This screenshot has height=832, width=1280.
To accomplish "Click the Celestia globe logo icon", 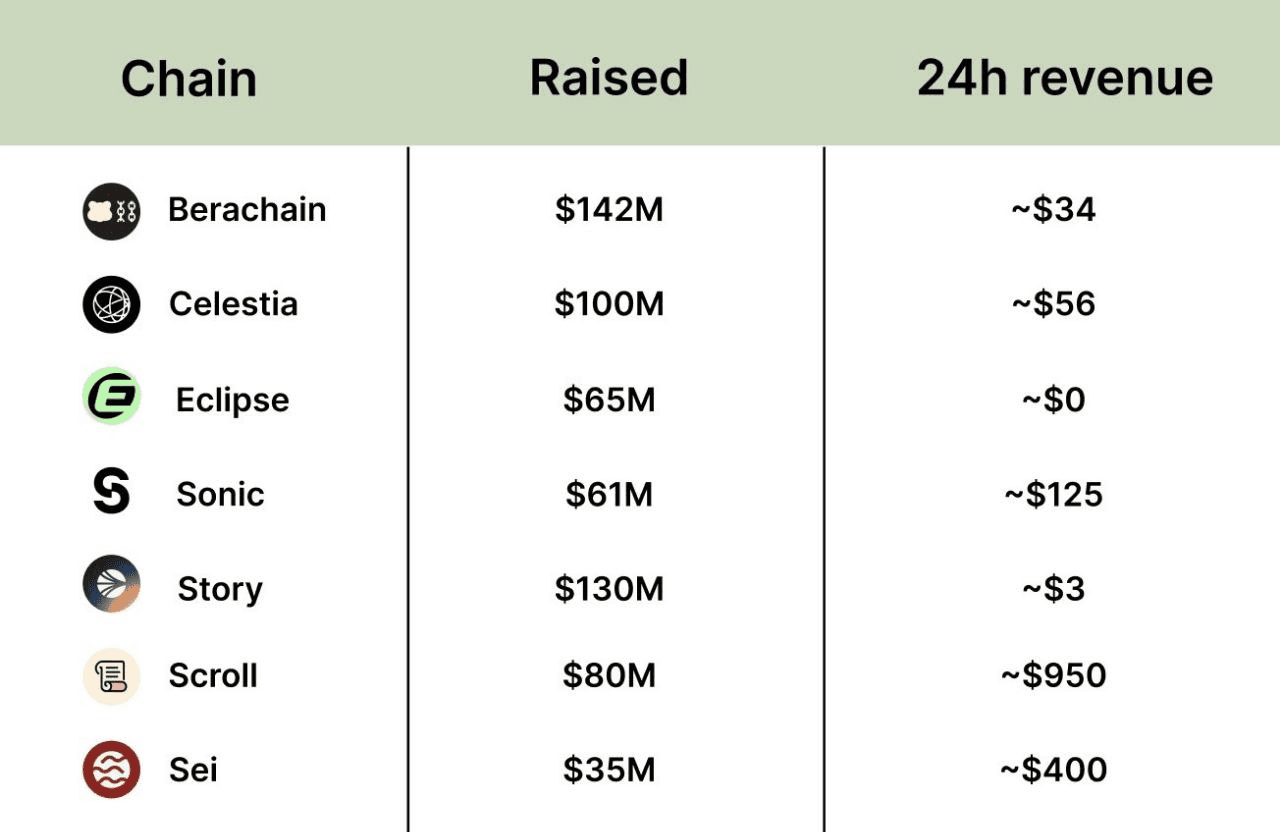I will [111, 304].
